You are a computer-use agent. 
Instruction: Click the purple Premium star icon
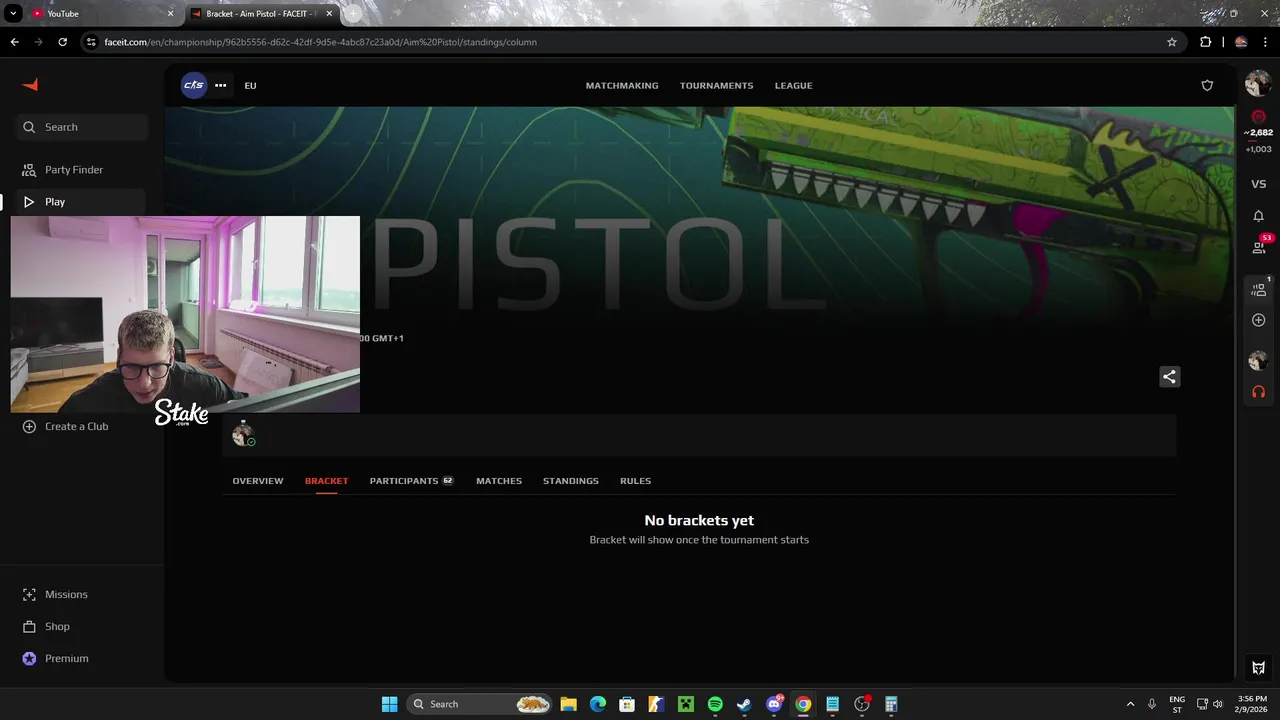(29, 658)
